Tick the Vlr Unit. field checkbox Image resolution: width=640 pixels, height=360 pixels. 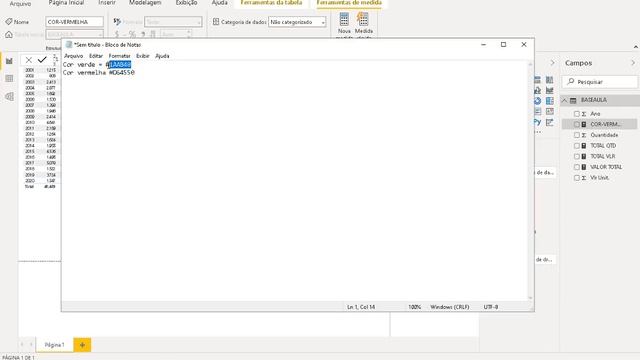(577, 178)
